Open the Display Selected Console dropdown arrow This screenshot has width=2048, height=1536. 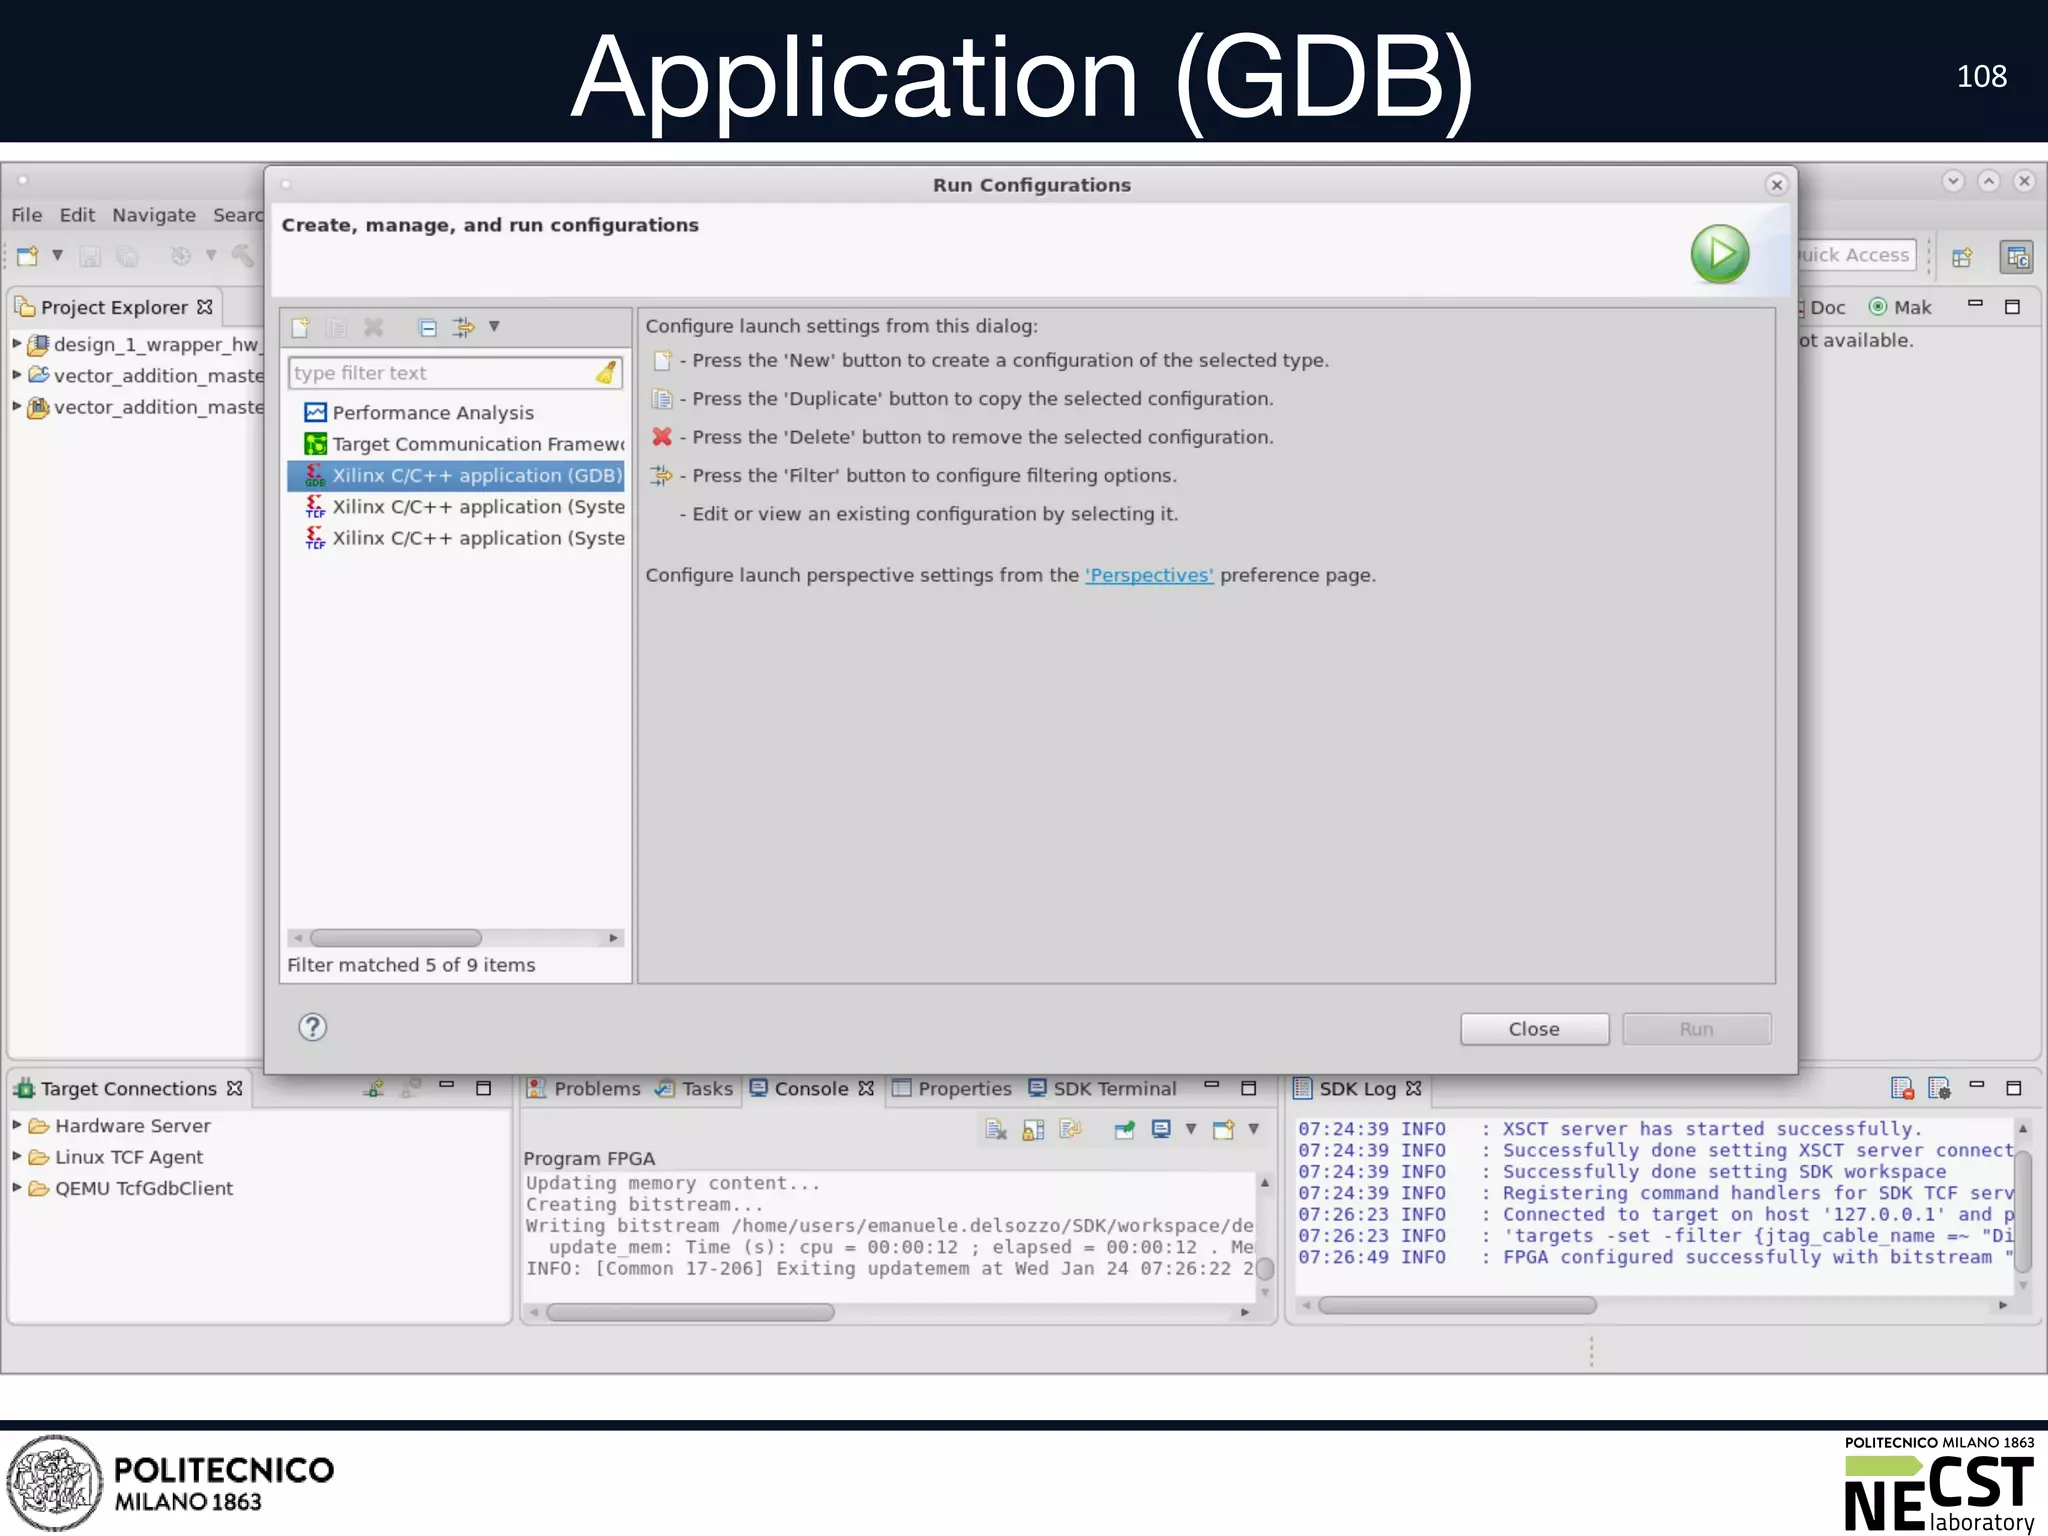pos(1191,1130)
